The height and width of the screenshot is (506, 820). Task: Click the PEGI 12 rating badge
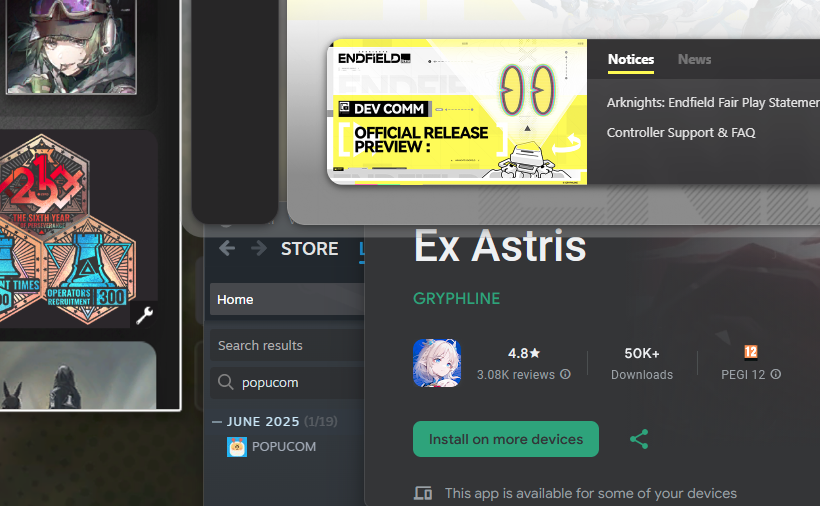[751, 352]
